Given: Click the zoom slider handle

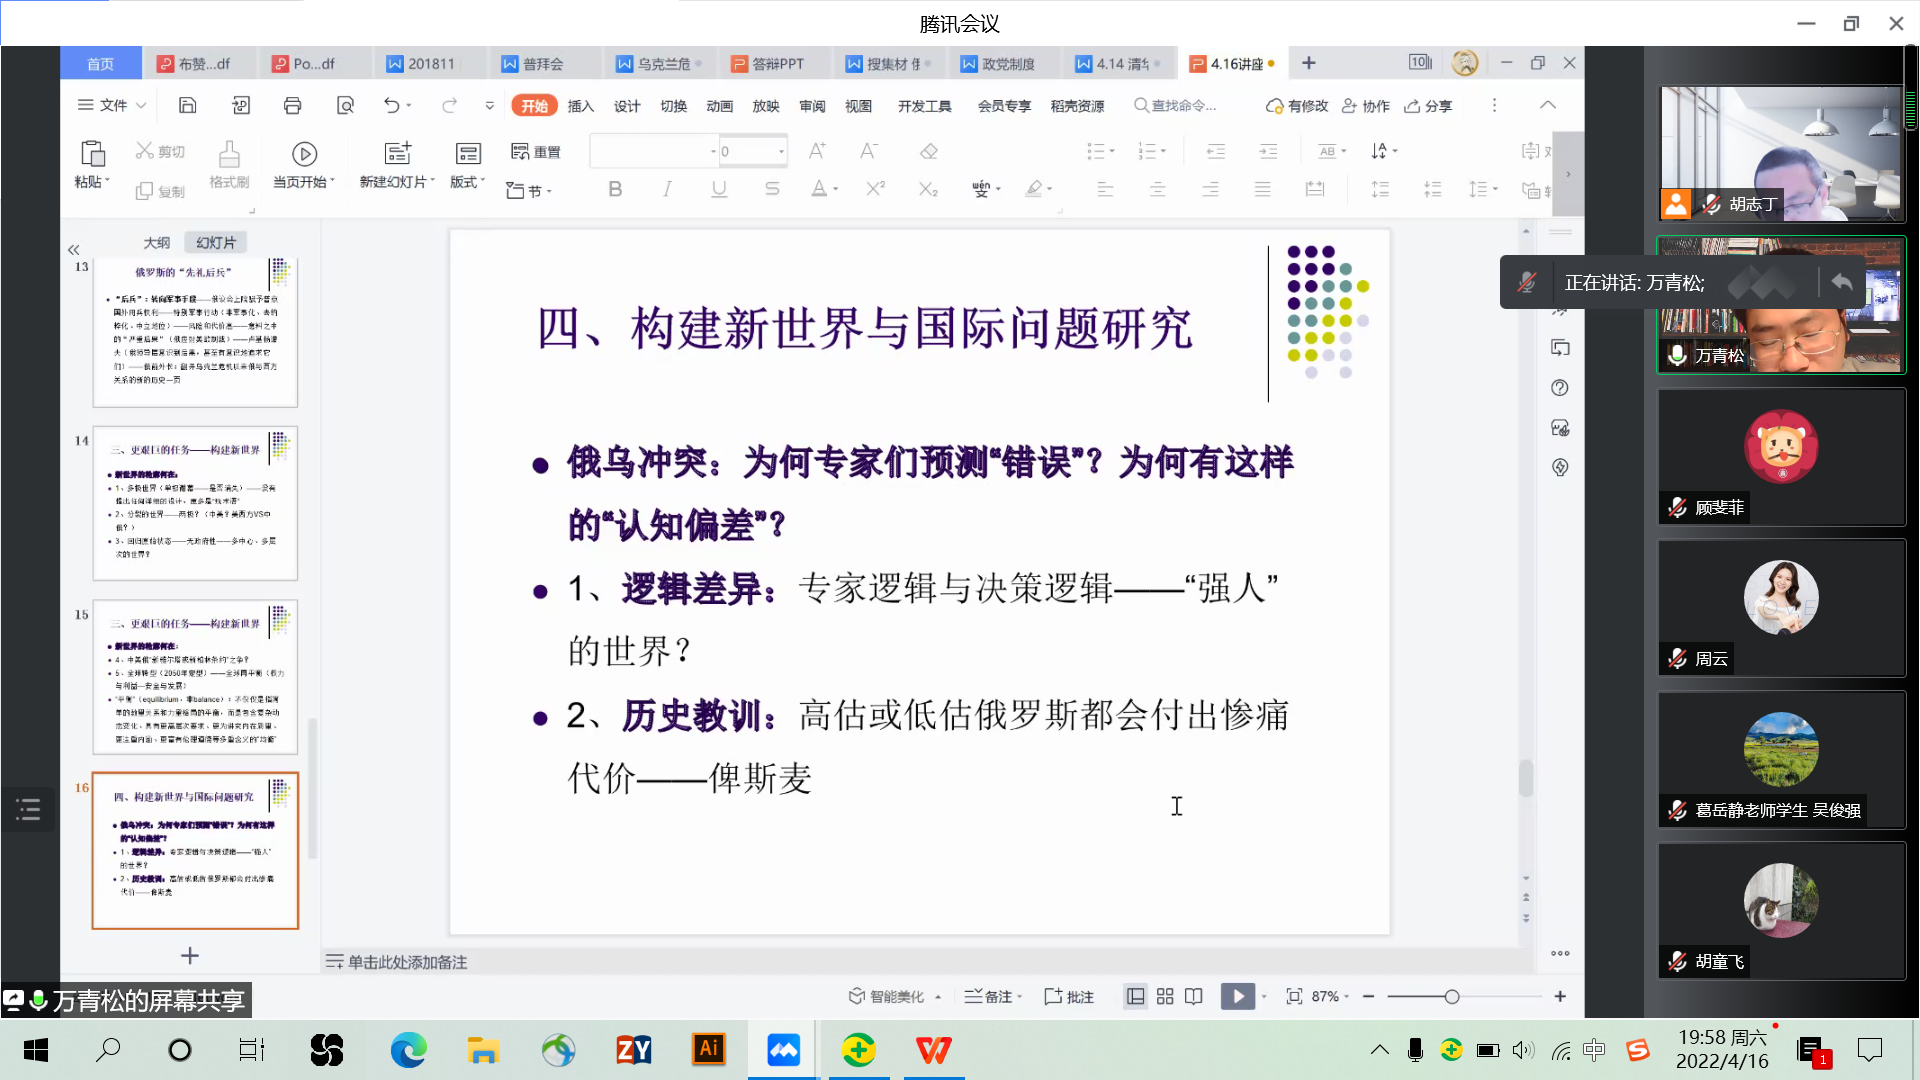Looking at the screenshot, I should (1452, 997).
